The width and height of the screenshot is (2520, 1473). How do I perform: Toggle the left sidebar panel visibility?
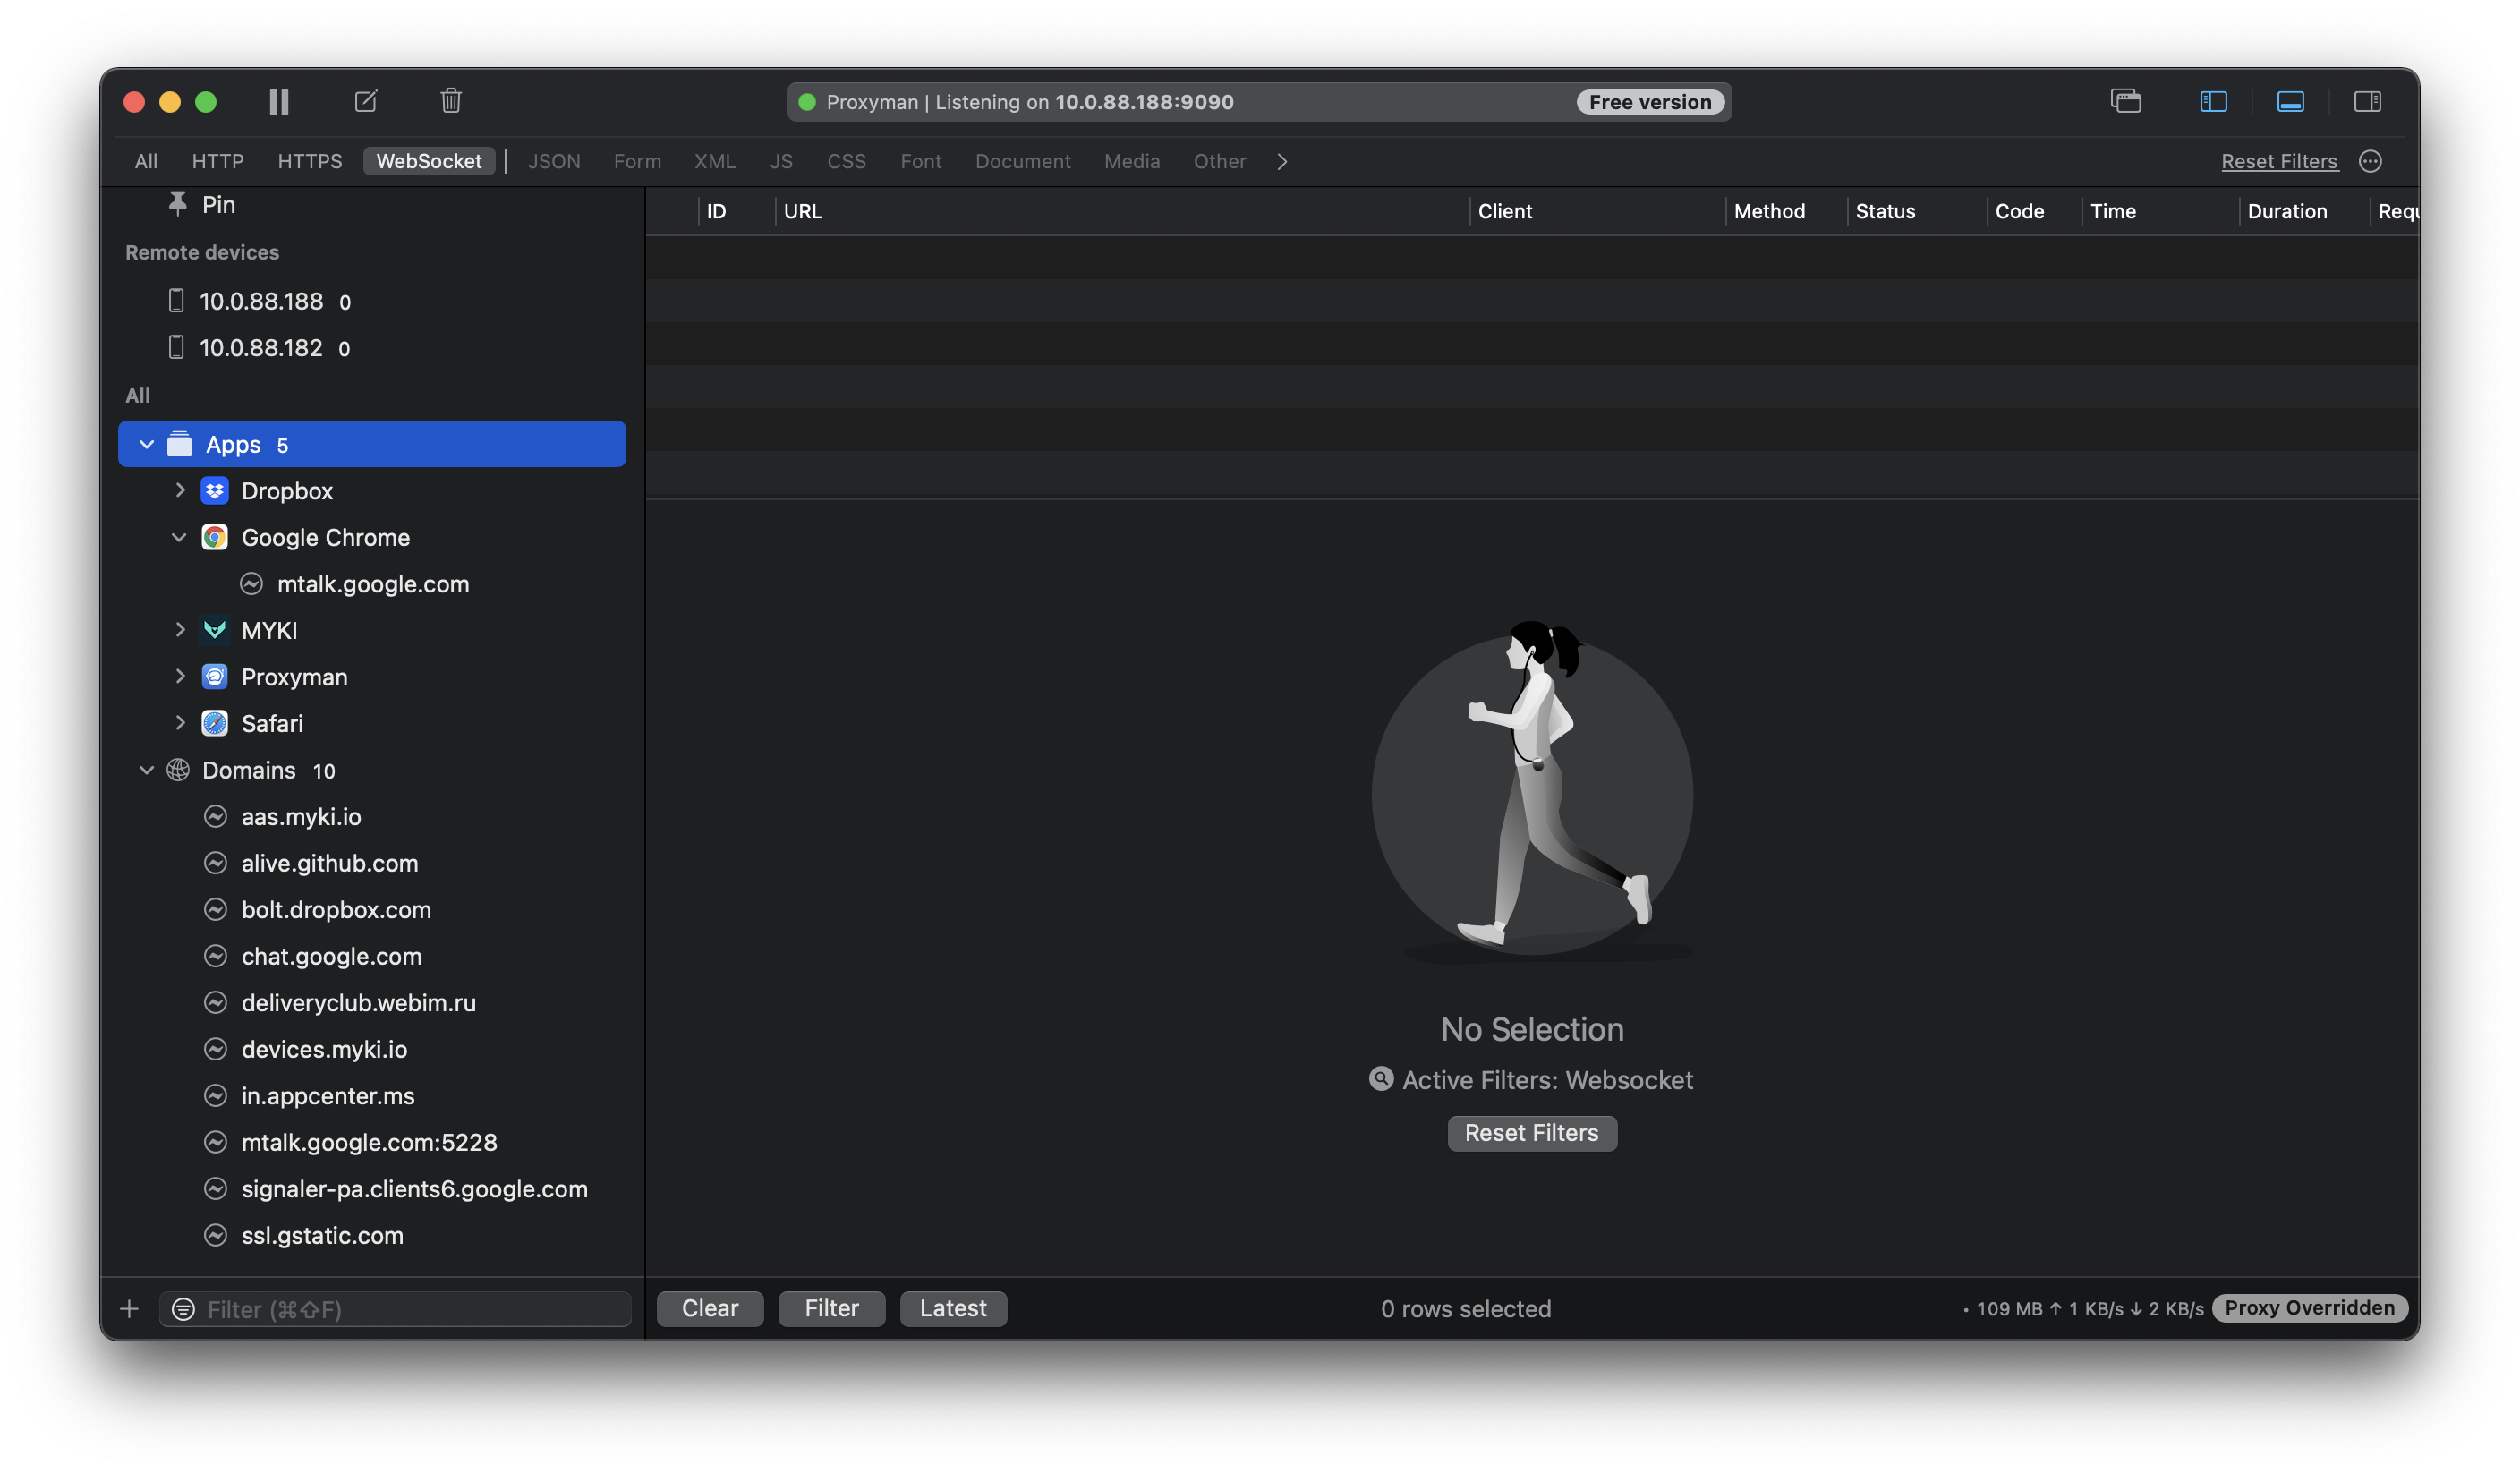click(x=2213, y=101)
